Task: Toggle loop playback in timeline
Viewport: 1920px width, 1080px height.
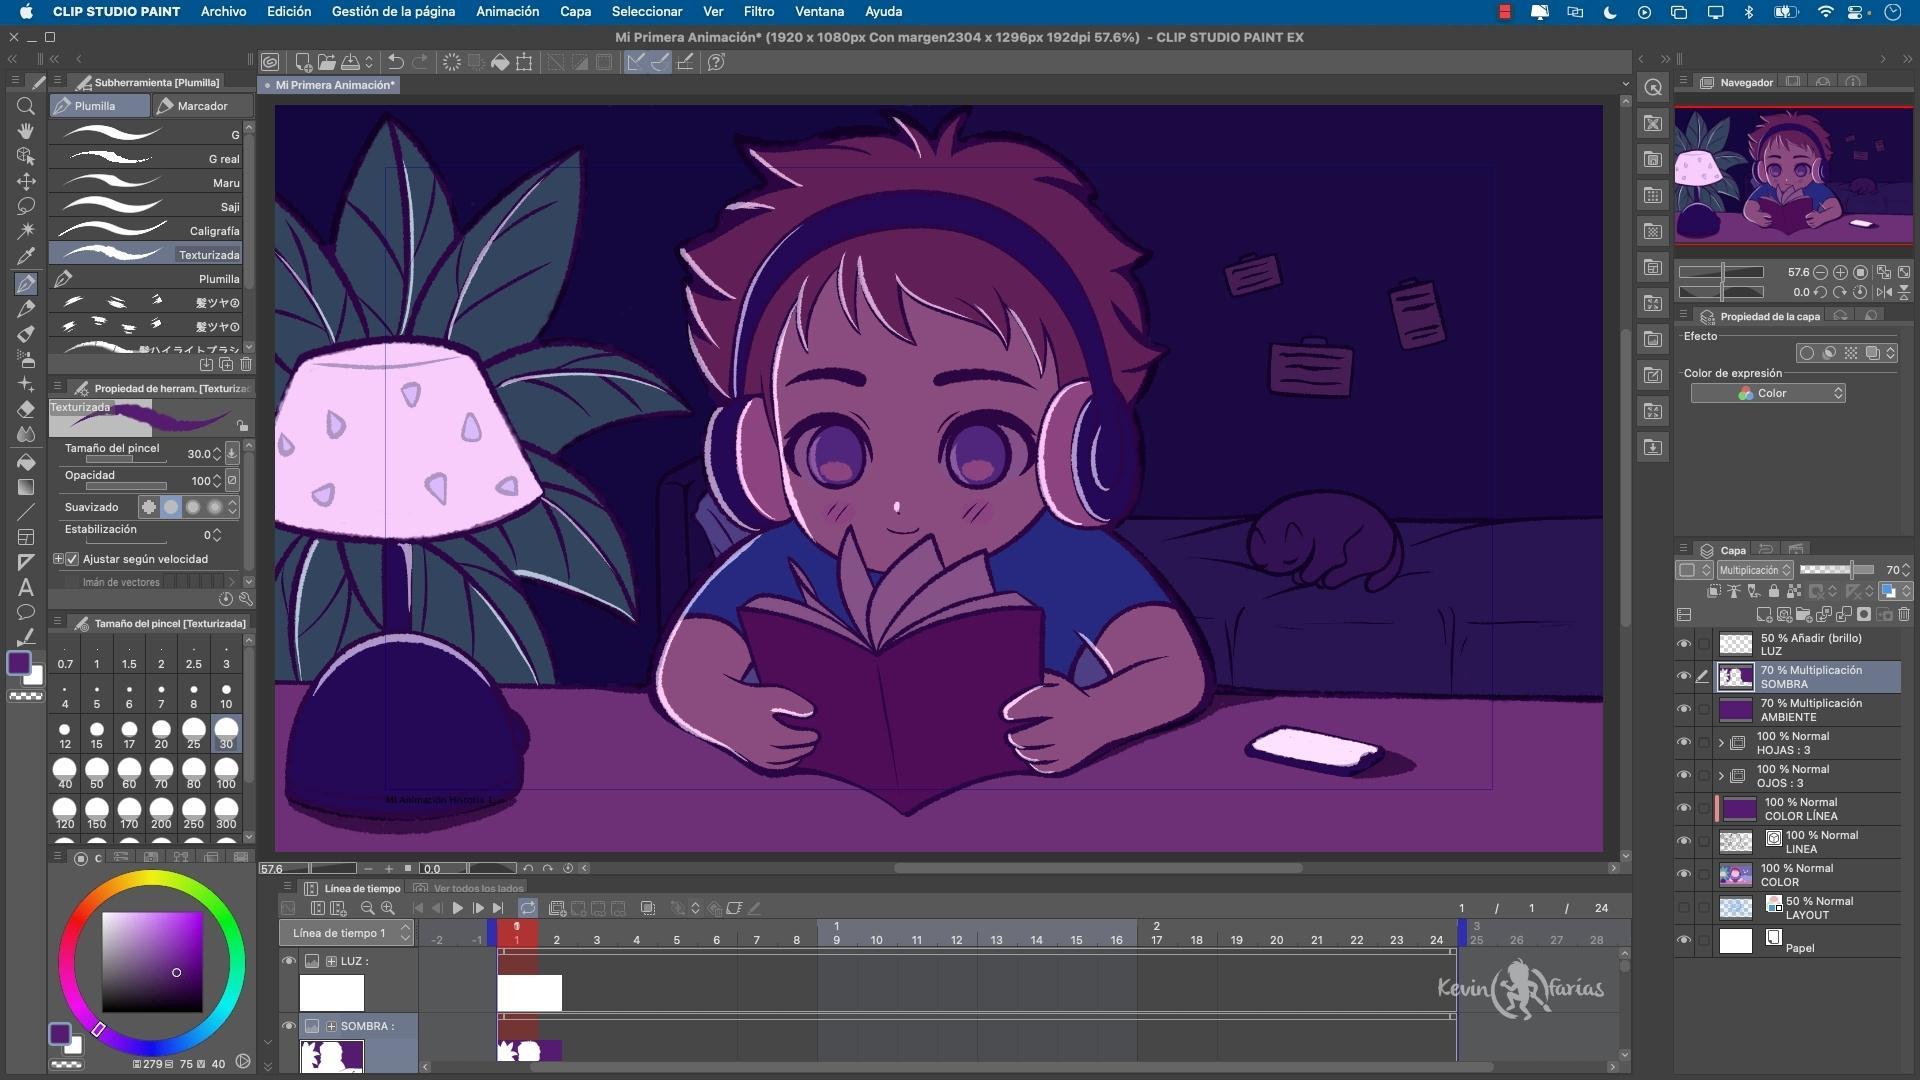Action: pyautogui.click(x=527, y=908)
